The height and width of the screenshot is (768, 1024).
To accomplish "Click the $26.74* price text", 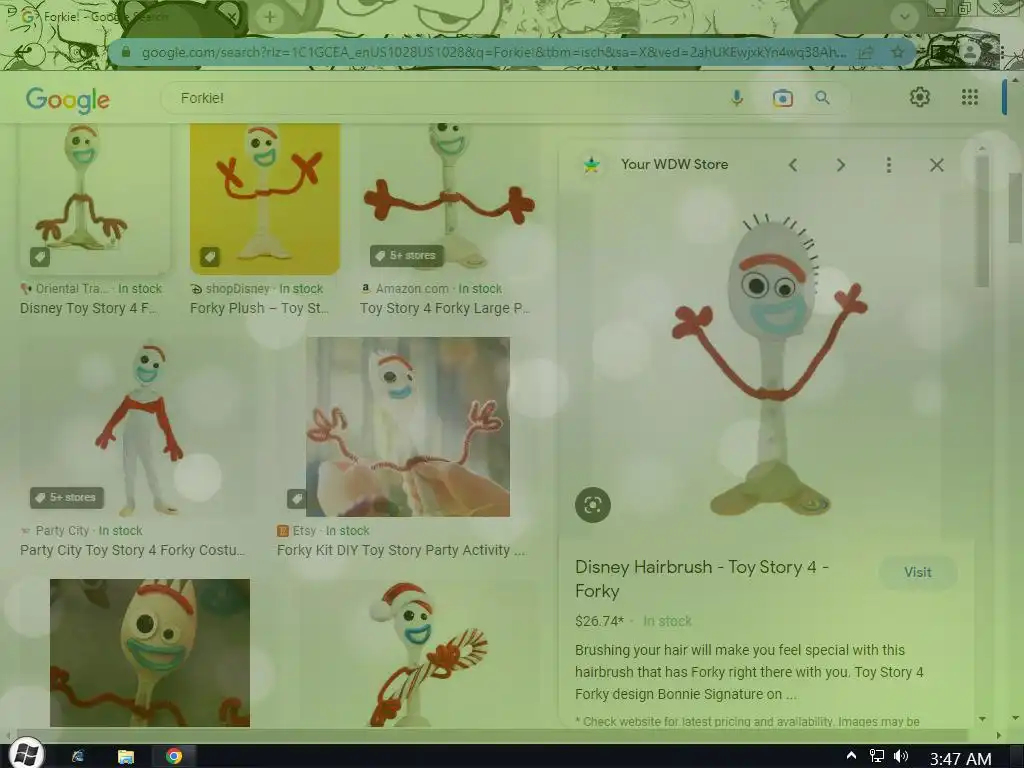I will pyautogui.click(x=599, y=621).
